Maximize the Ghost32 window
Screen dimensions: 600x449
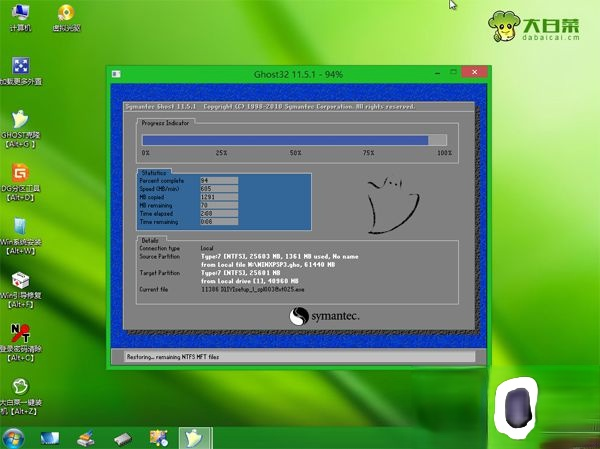click(453, 72)
